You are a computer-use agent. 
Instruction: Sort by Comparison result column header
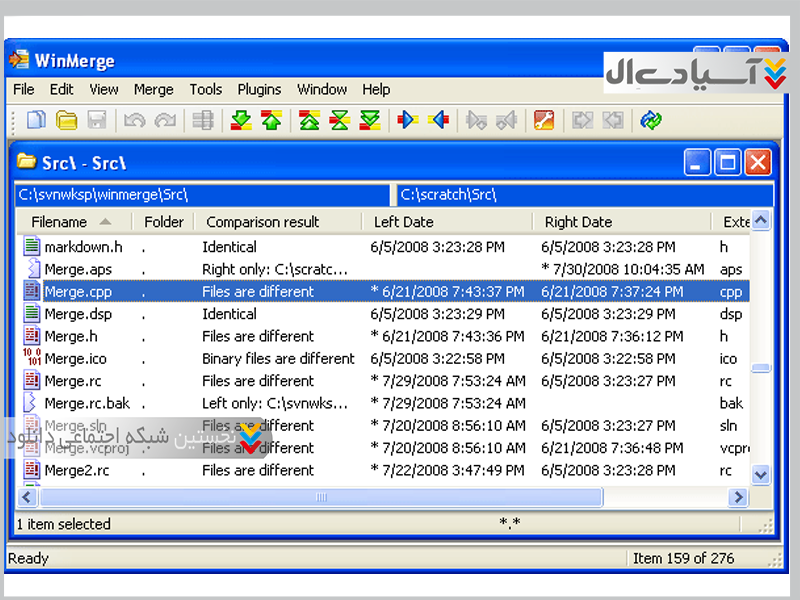coord(262,222)
